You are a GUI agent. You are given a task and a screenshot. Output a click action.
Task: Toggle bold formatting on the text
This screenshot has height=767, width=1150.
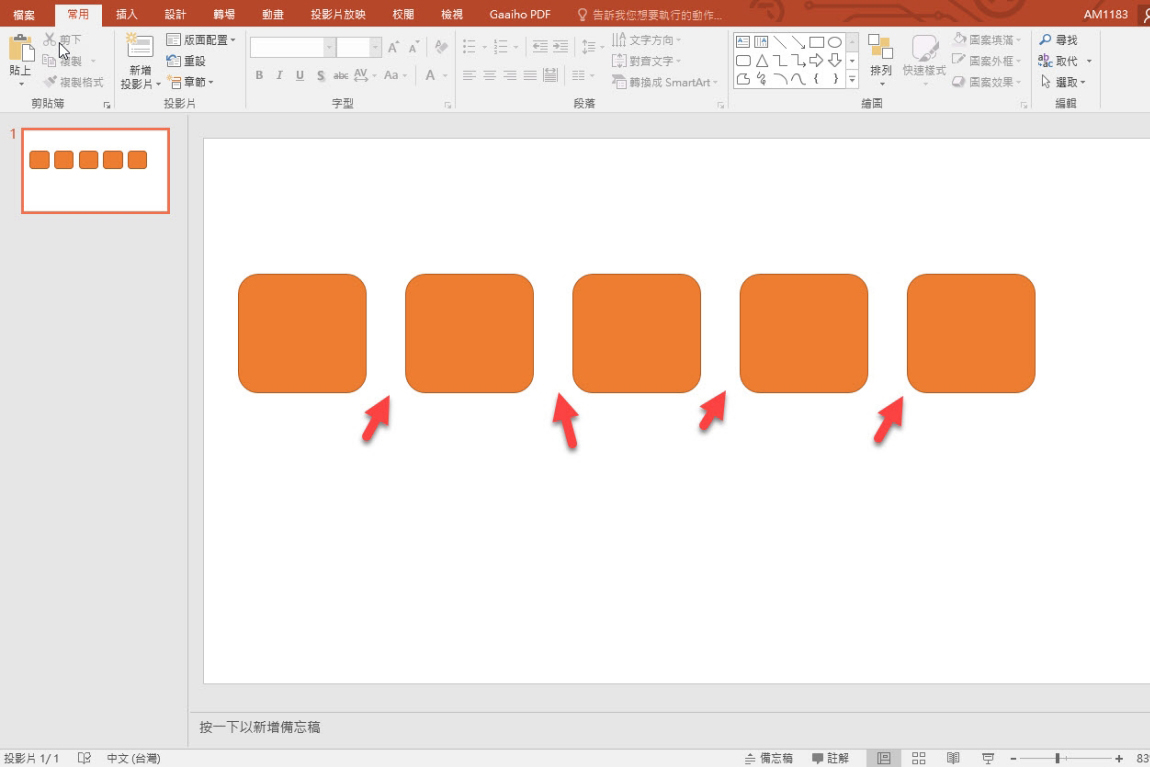(x=258, y=75)
